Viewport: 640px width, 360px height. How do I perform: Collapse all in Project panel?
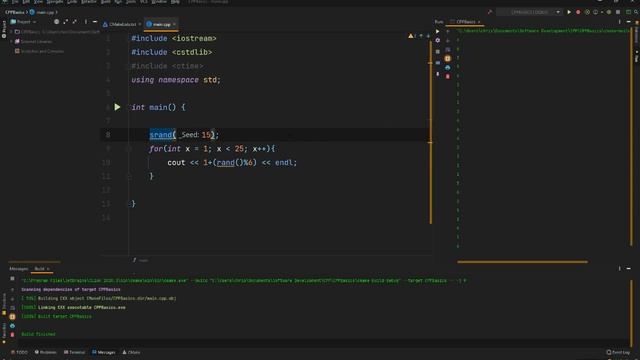click(74, 22)
